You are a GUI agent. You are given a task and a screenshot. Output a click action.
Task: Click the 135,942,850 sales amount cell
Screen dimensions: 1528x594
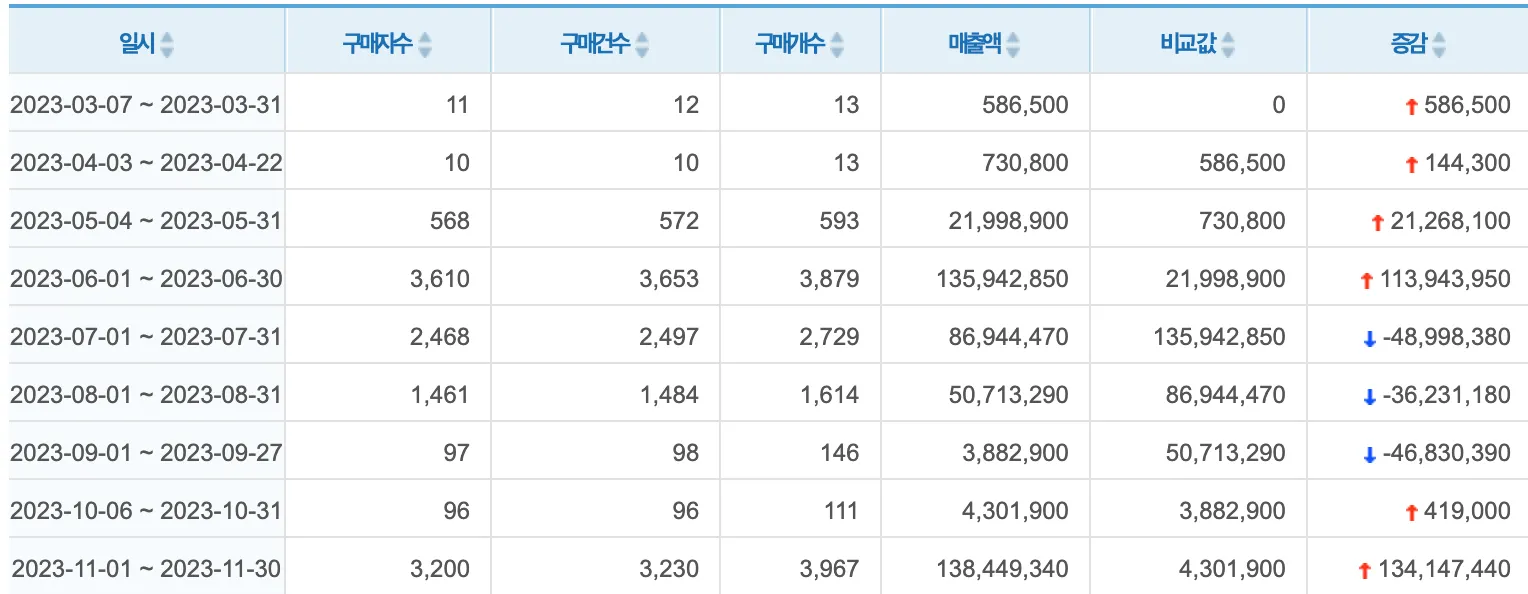1002,279
